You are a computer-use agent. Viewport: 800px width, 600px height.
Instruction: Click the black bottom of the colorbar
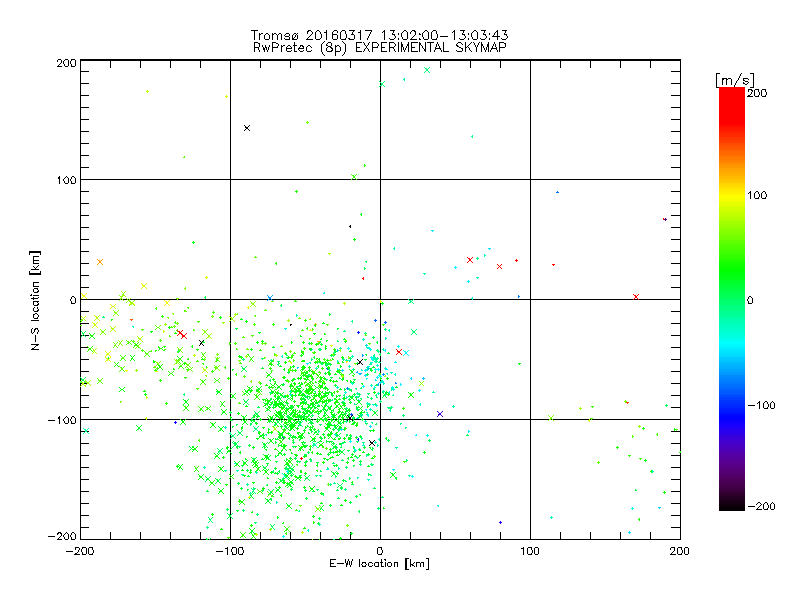point(732,503)
